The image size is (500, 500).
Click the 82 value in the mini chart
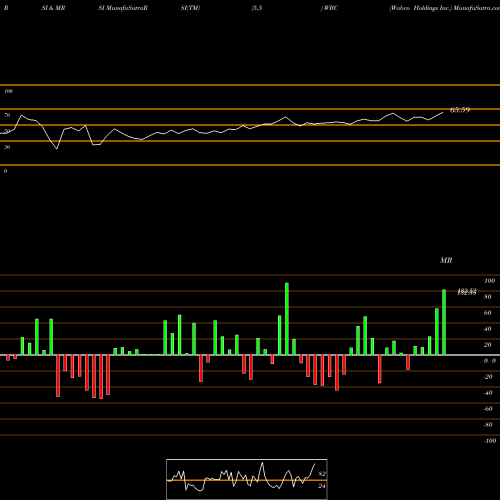tap(322, 474)
